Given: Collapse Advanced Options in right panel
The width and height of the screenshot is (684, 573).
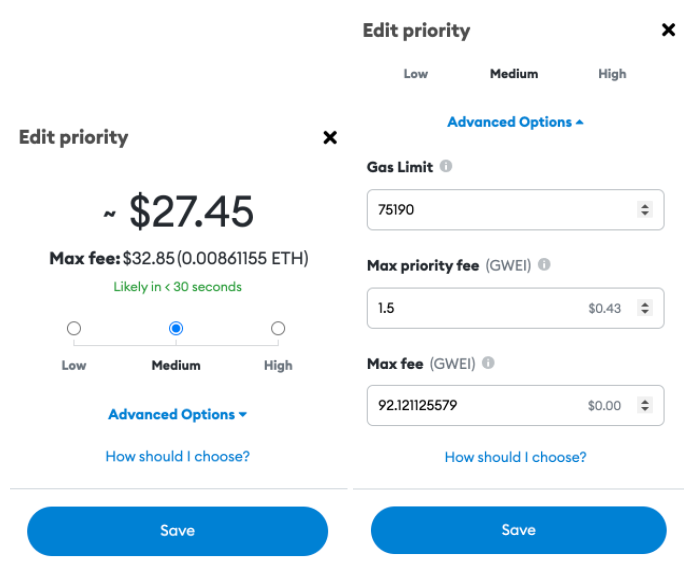Looking at the screenshot, I should click(515, 122).
